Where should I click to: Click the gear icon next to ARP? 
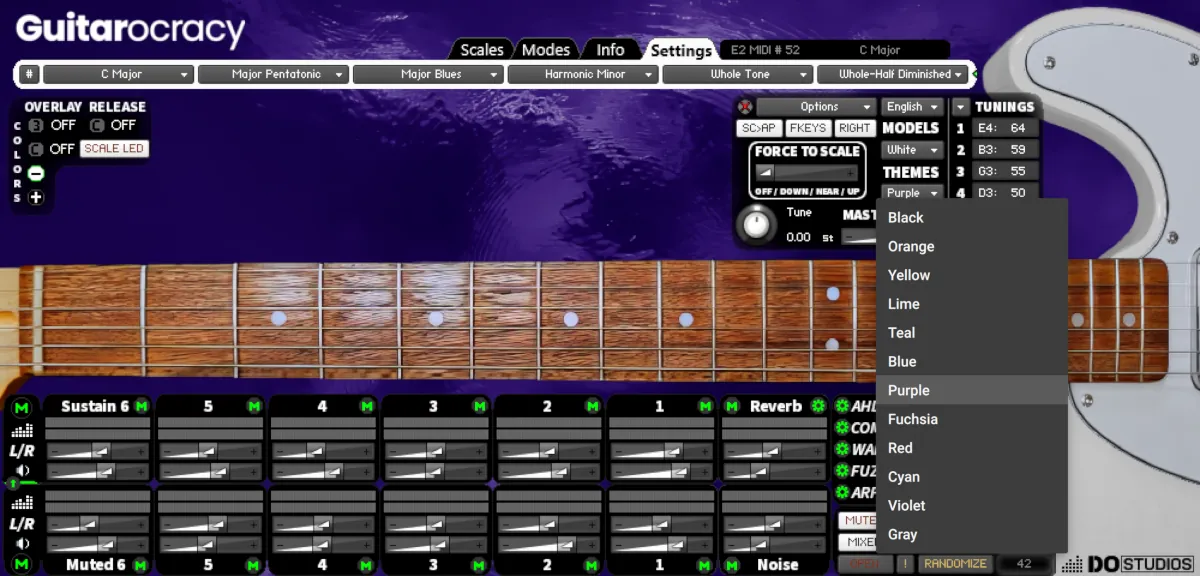[841, 492]
